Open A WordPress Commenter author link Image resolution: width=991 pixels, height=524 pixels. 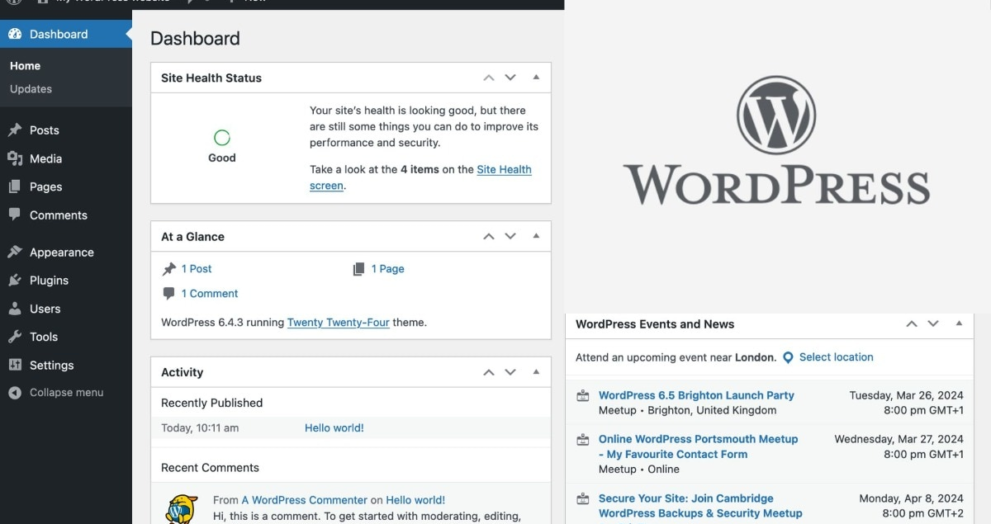[304, 500]
